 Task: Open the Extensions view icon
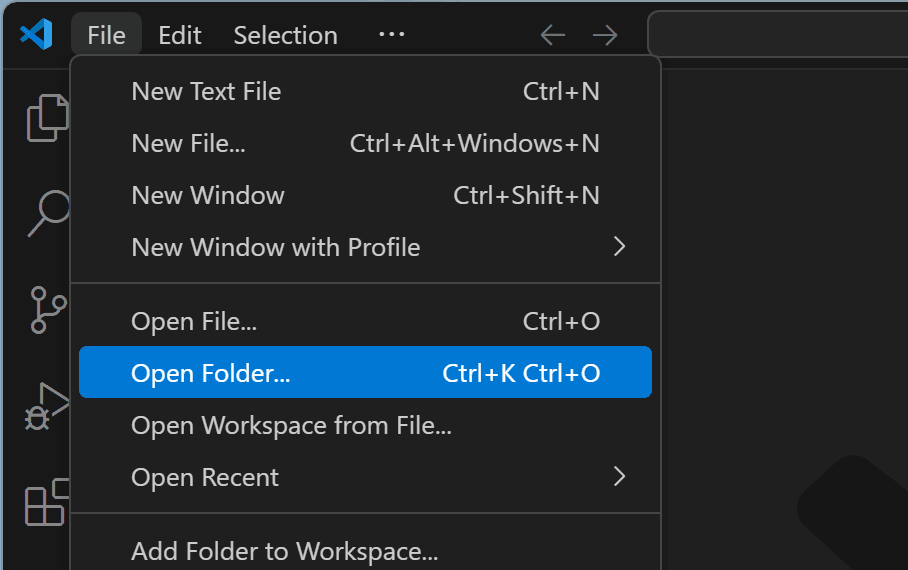pyautogui.click(x=46, y=502)
